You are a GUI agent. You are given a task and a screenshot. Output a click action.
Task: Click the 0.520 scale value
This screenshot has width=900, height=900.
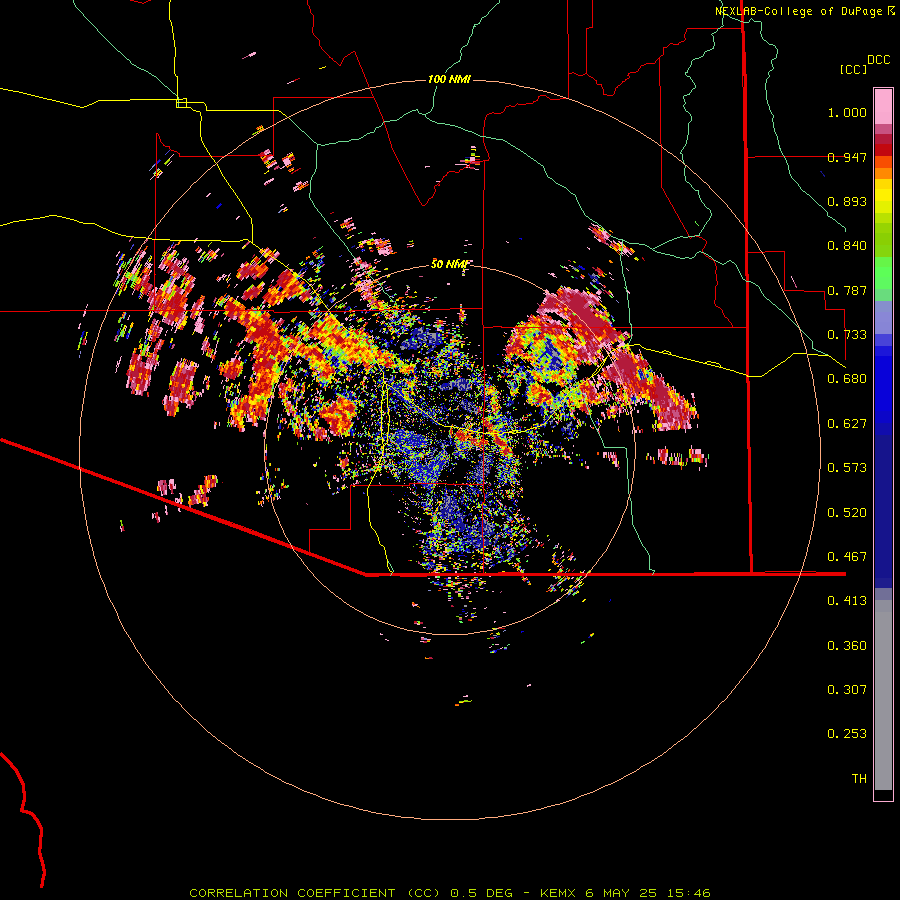[847, 513]
